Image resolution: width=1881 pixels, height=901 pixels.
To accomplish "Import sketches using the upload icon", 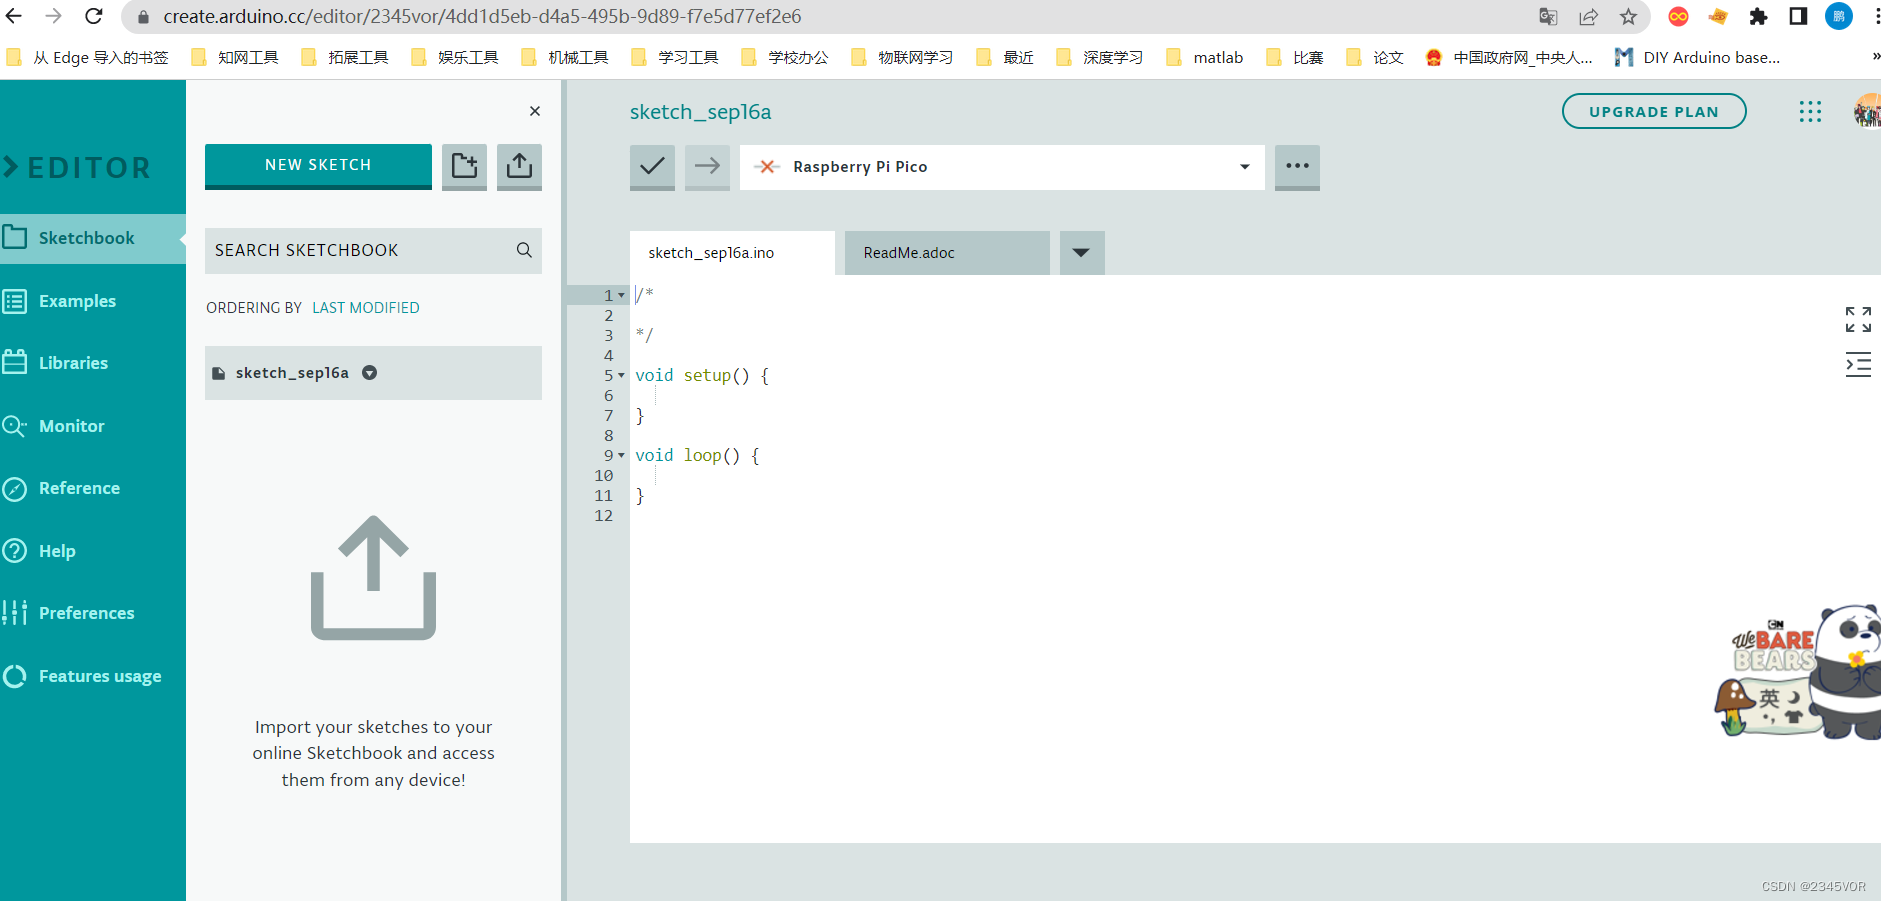I will coord(519,167).
